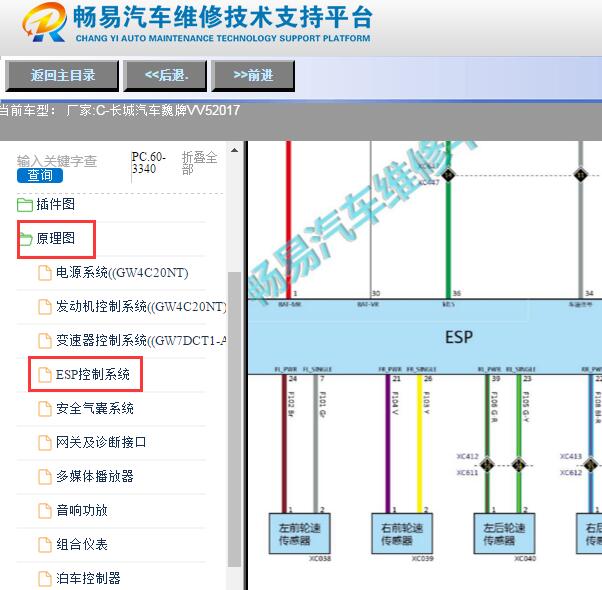Click the PC.60-3340 label
The width and height of the screenshot is (602, 590).
(x=149, y=163)
